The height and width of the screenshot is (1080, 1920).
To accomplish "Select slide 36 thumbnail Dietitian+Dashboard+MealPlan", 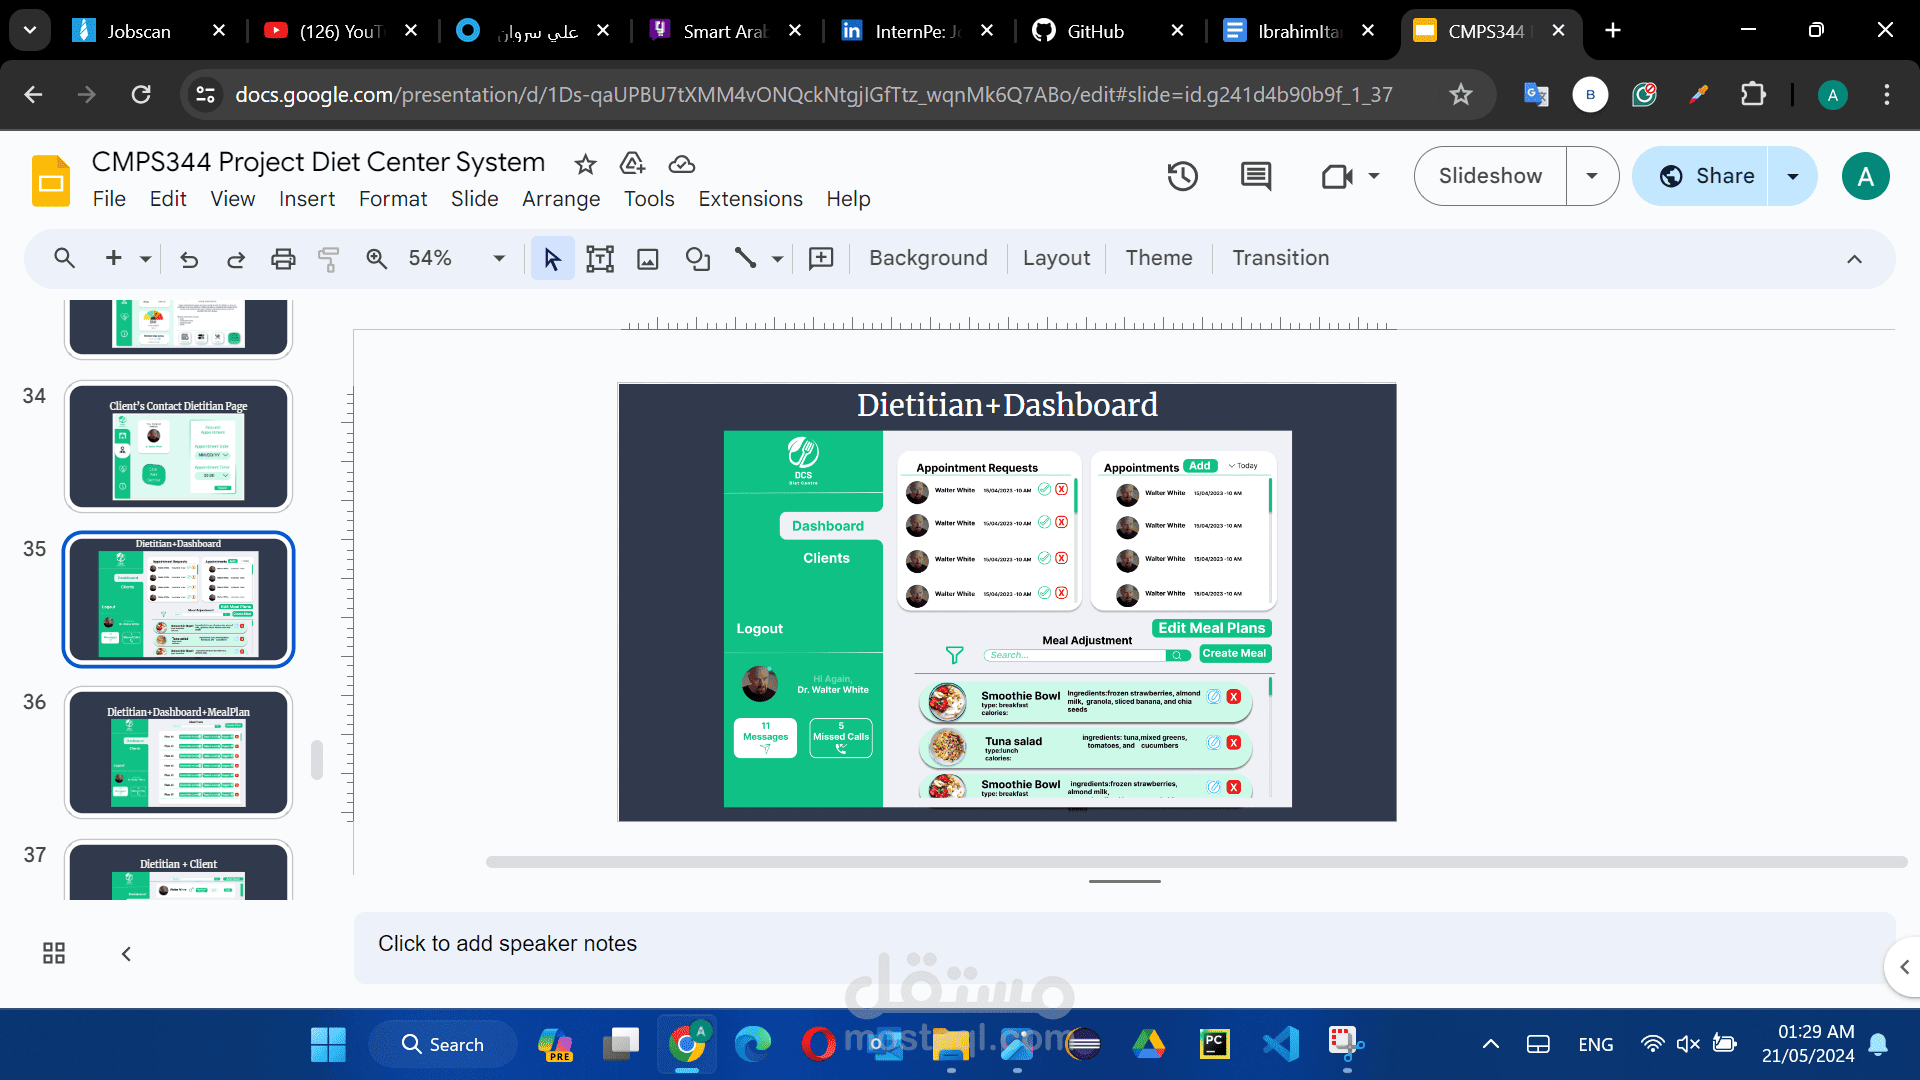I will point(179,753).
